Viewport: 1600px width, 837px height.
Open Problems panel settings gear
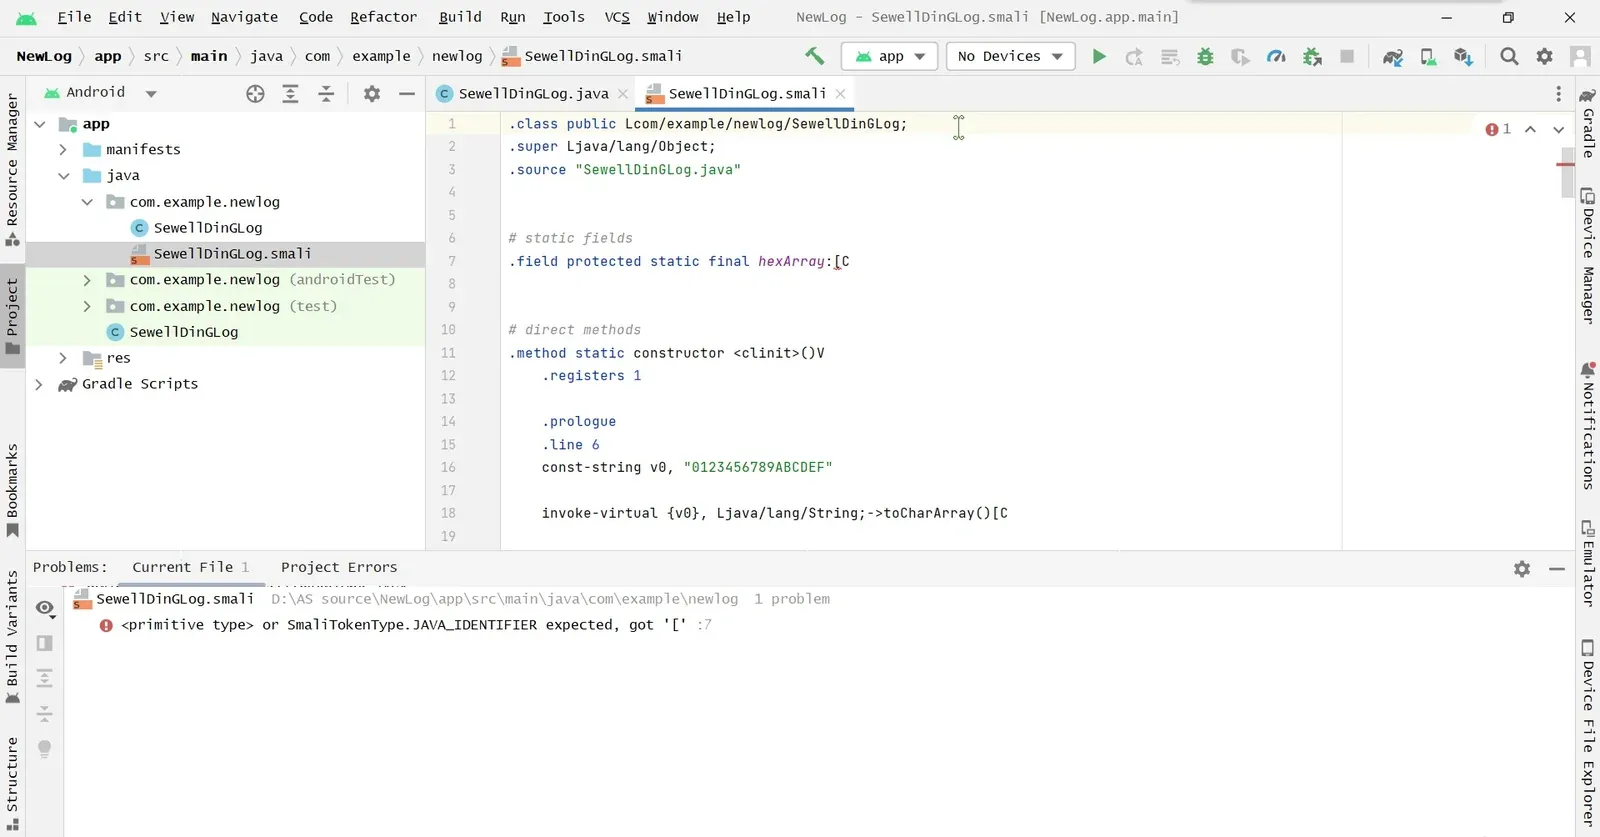(1522, 568)
